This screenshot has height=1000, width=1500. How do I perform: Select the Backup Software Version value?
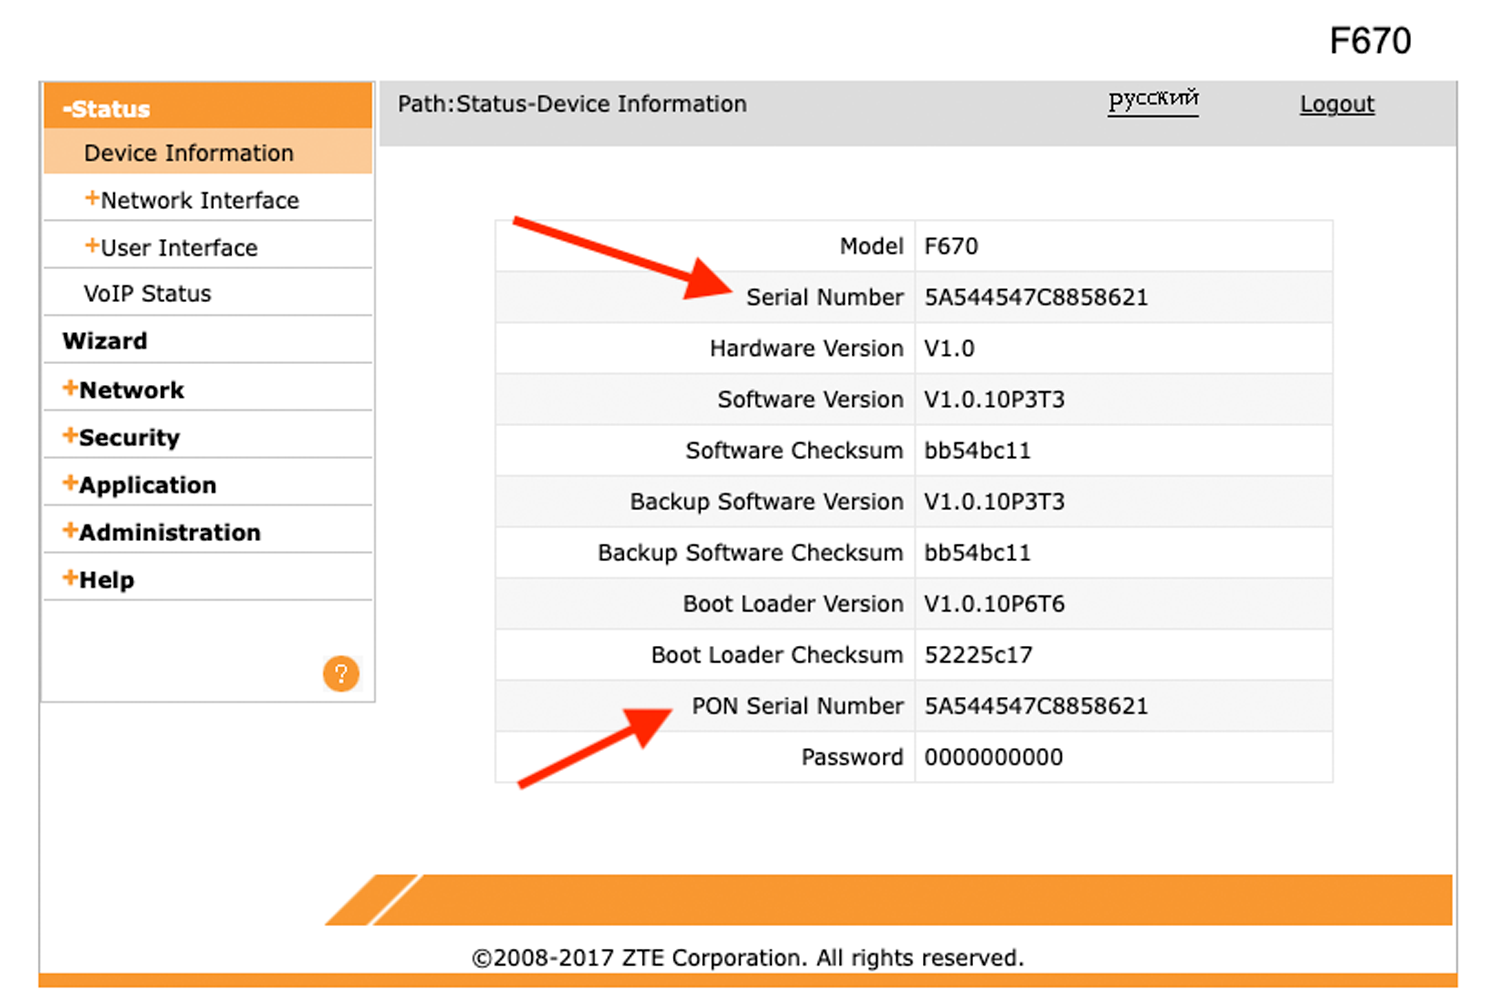pyautogui.click(x=994, y=501)
